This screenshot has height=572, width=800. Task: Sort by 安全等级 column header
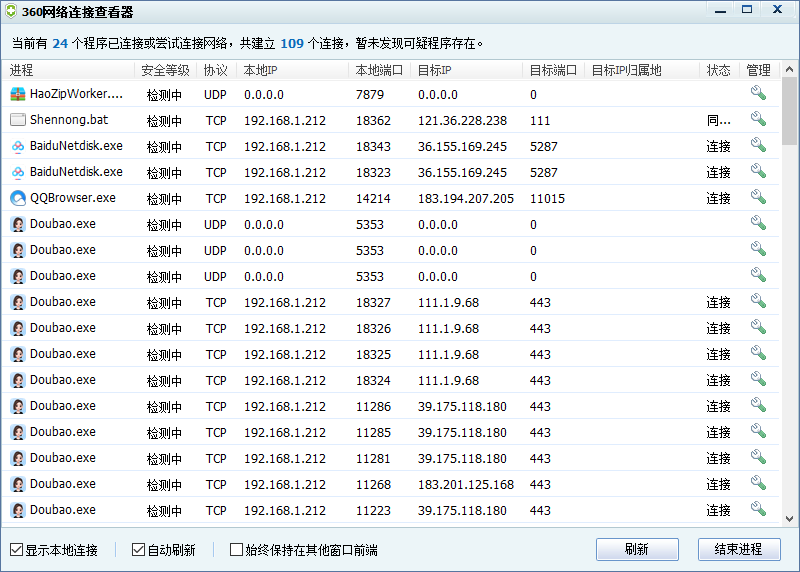point(165,70)
